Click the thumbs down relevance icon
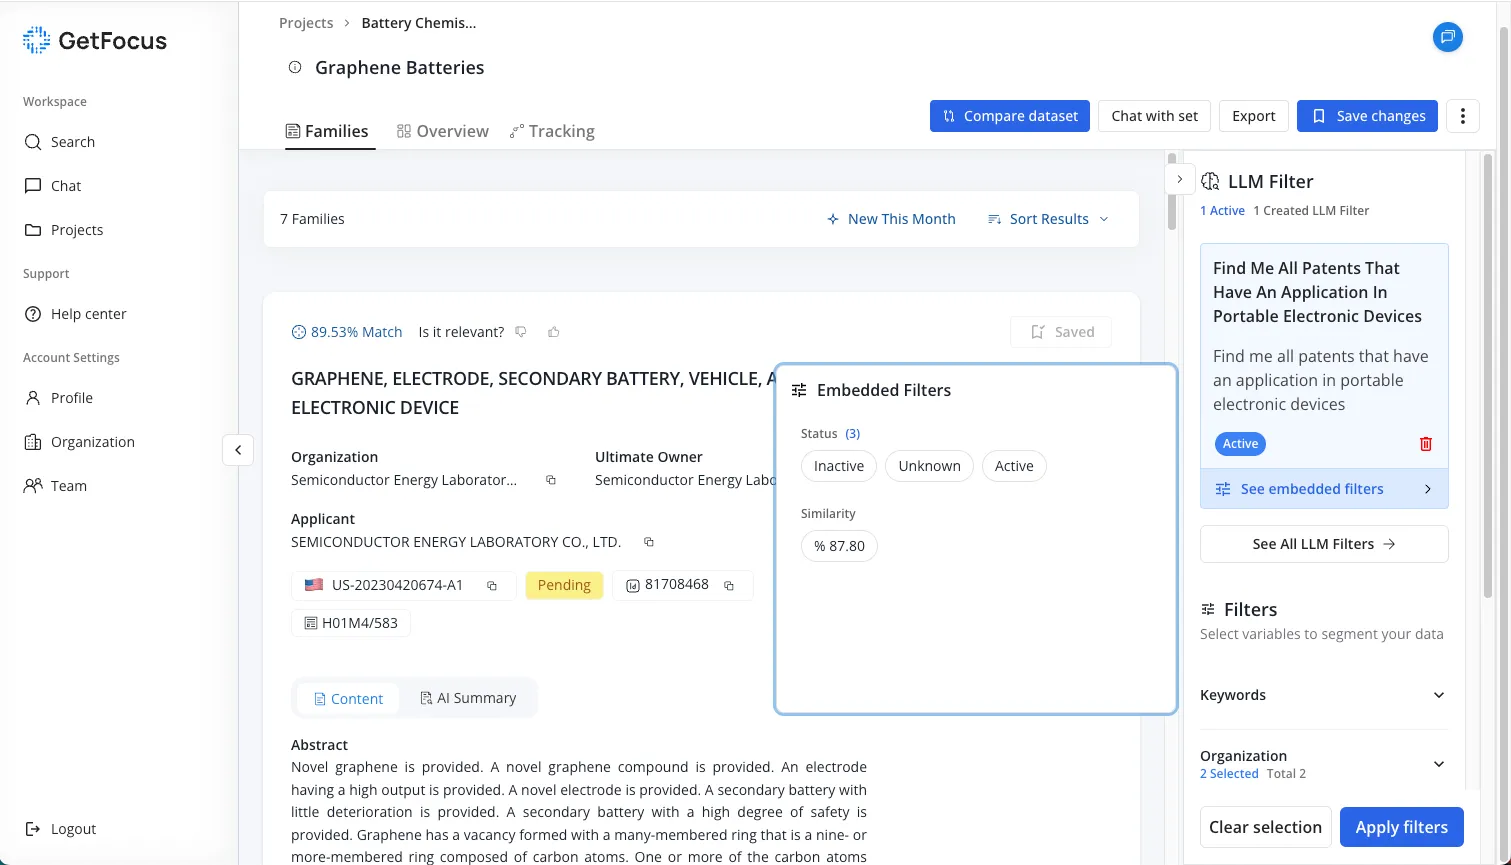 (x=521, y=332)
